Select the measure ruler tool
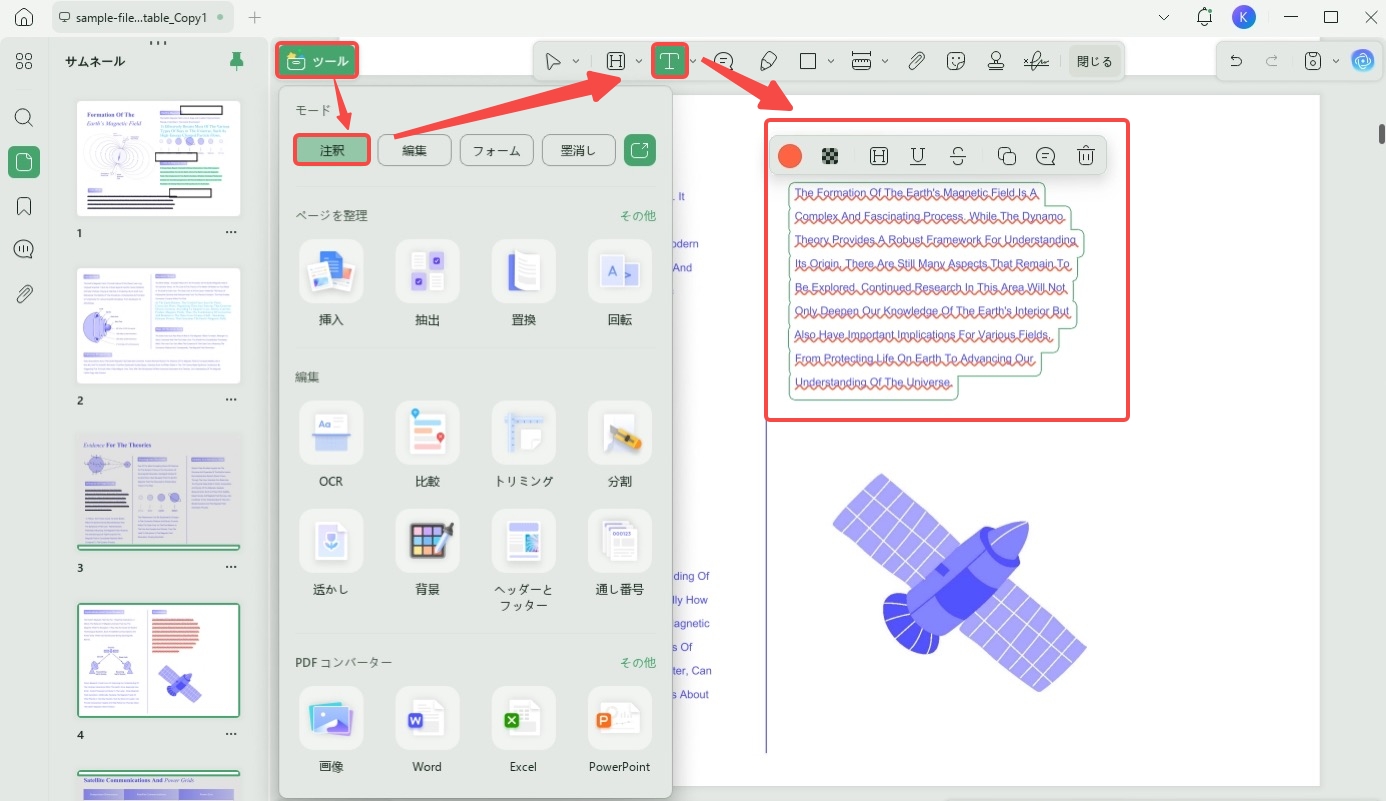 pyautogui.click(x=862, y=61)
